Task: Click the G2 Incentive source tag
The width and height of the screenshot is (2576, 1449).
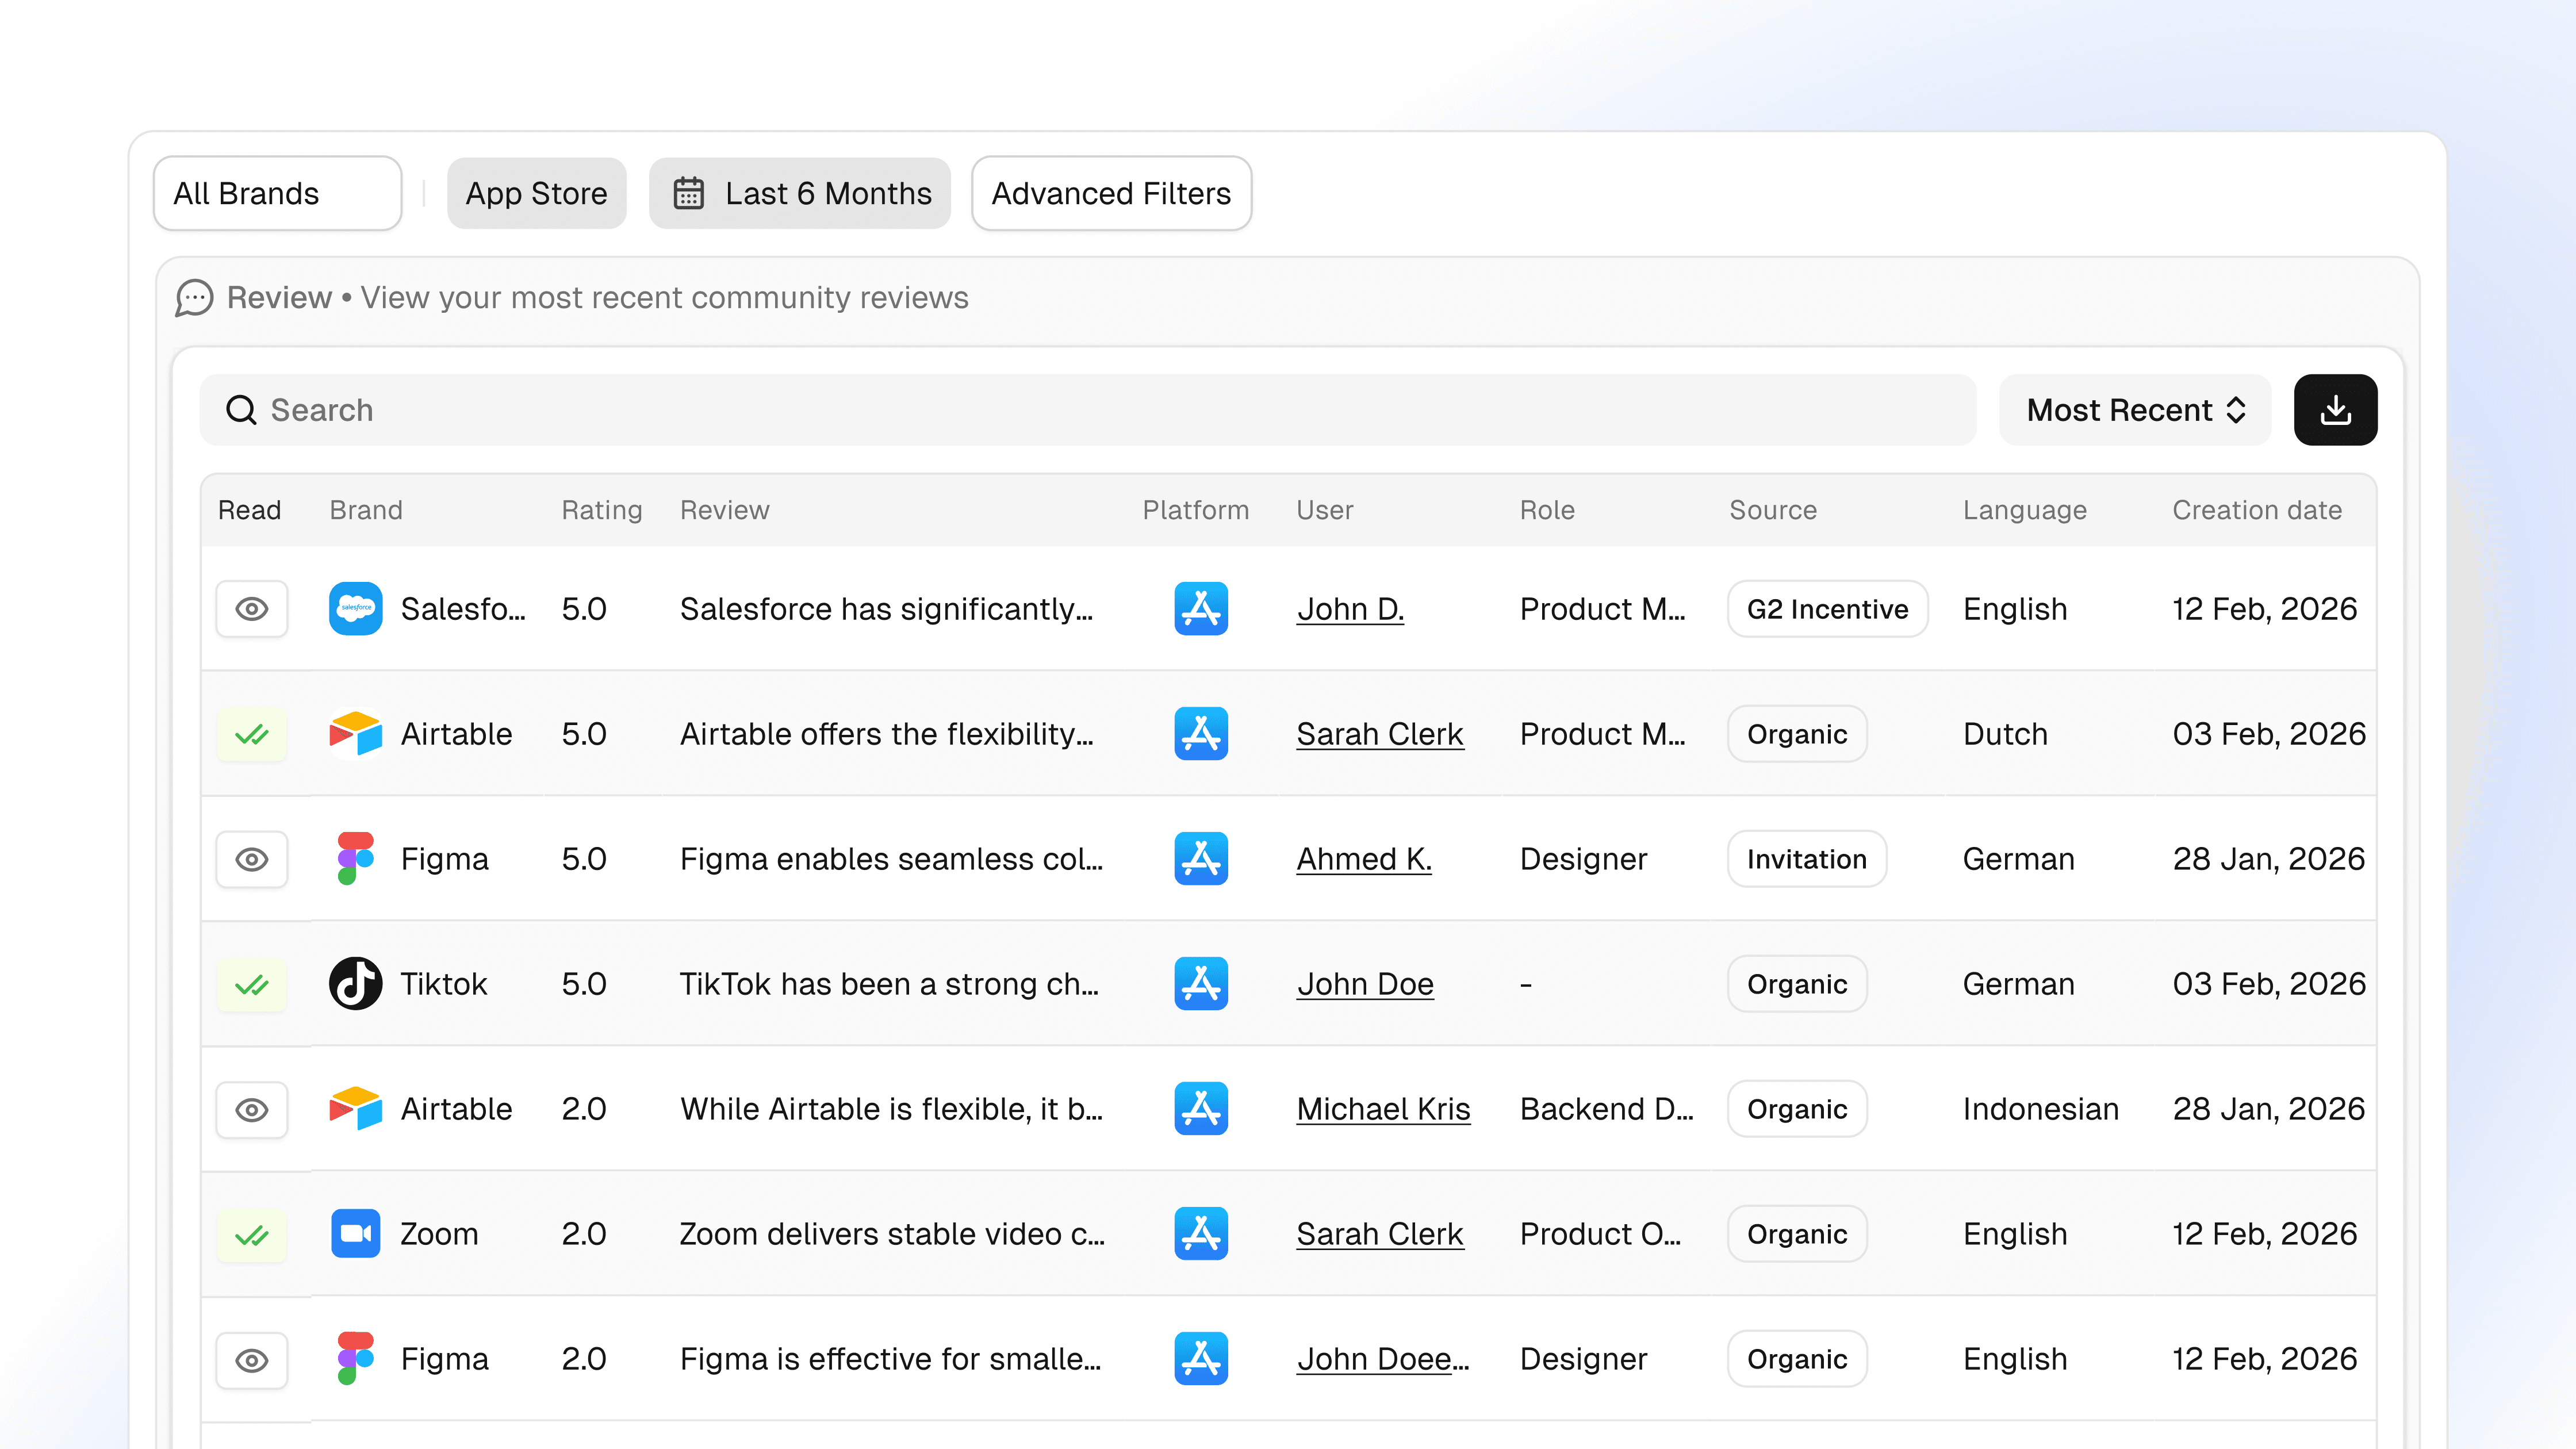Action: click(1826, 609)
